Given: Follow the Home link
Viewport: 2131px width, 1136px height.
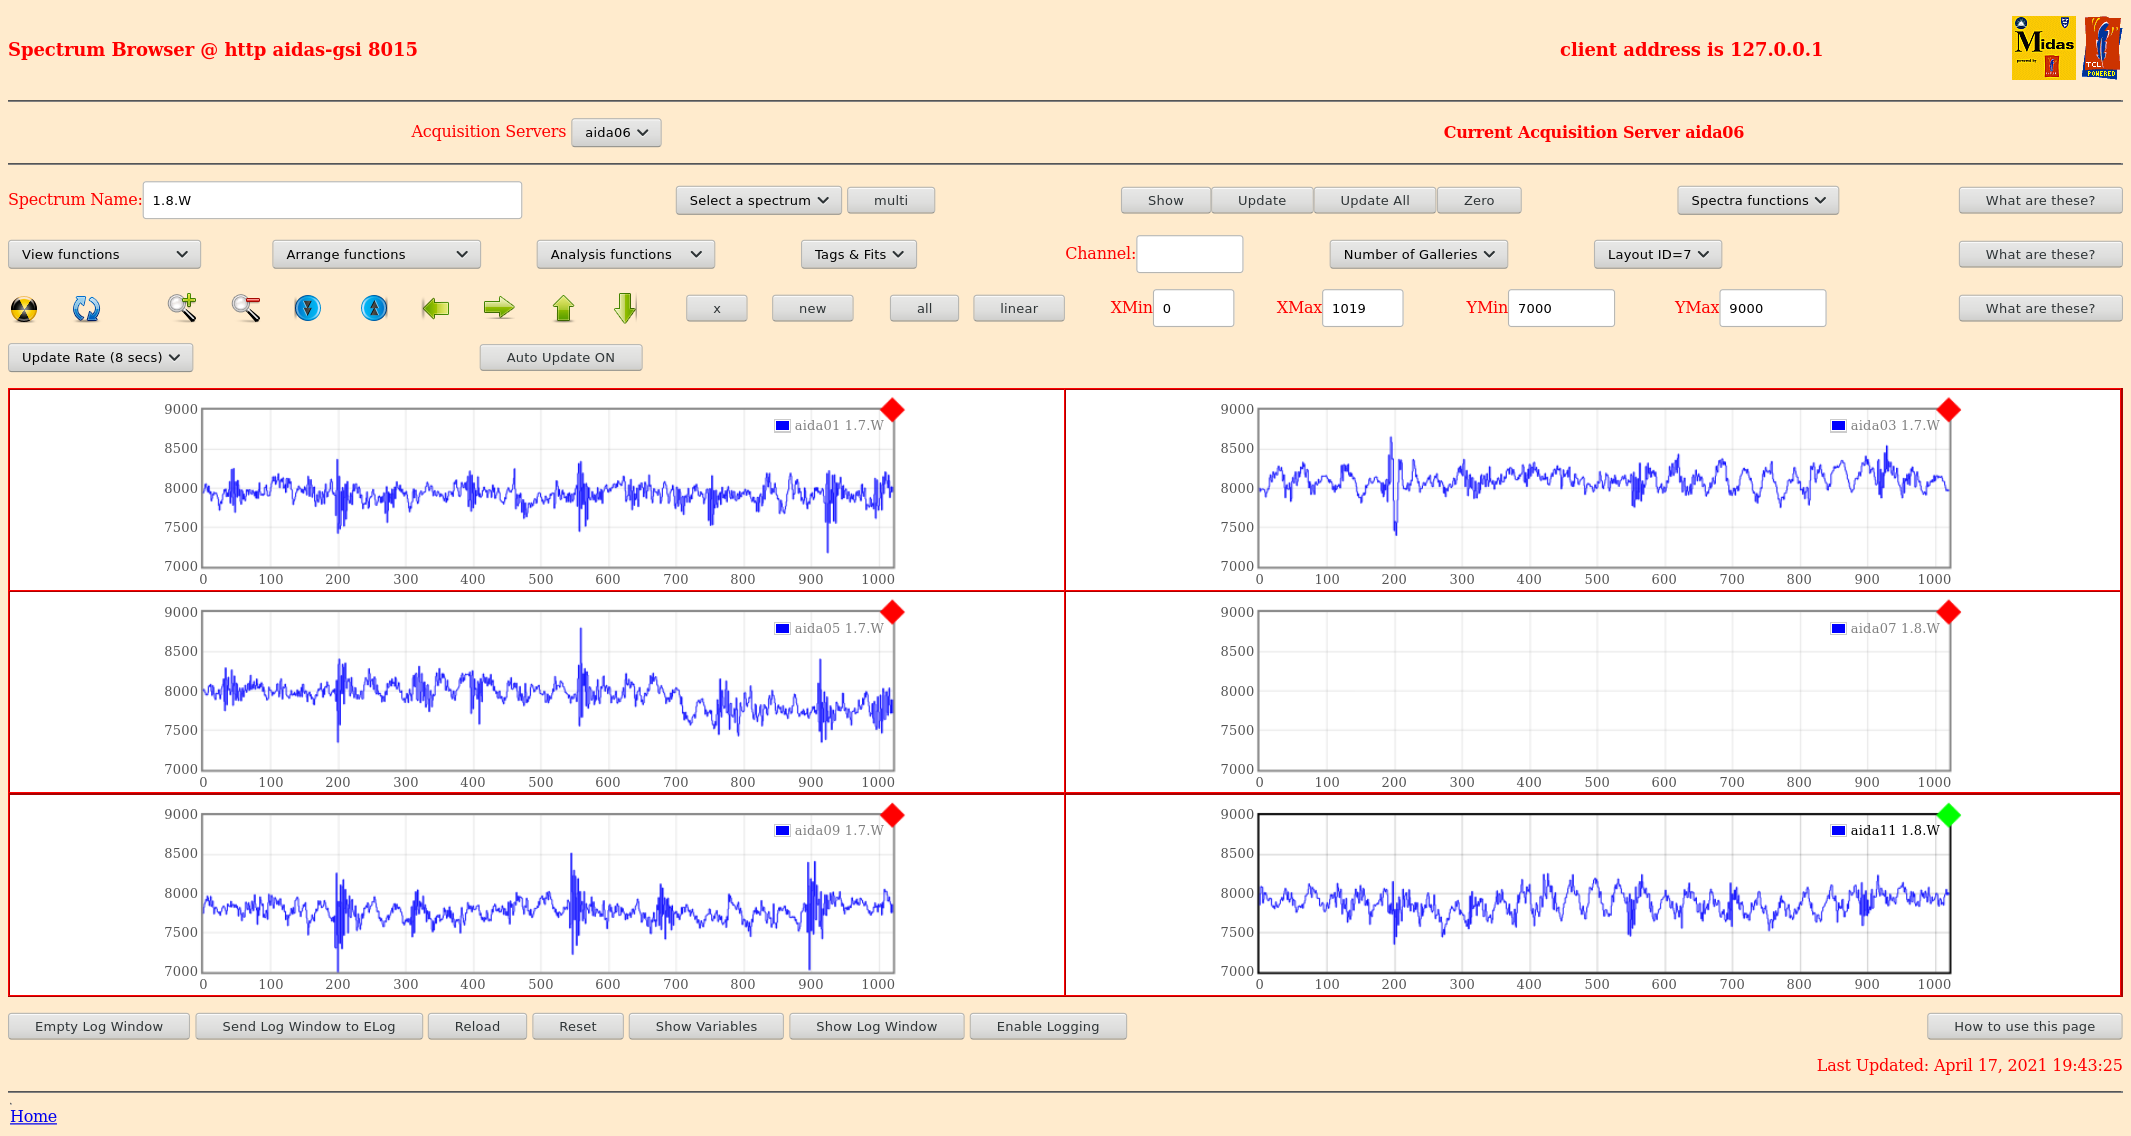Looking at the screenshot, I should pos(33,1116).
